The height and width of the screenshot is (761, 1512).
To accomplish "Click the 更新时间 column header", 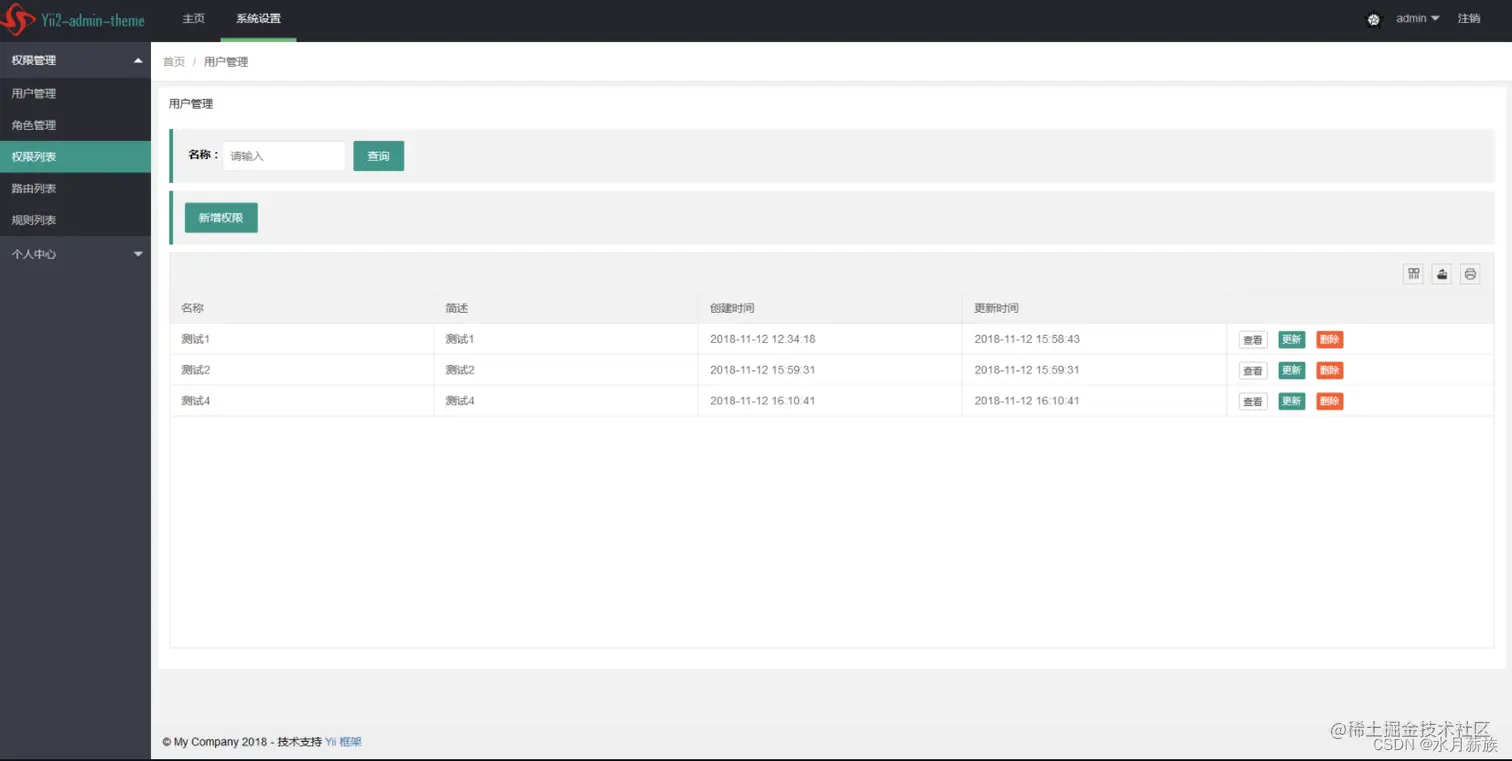I will 1094,308.
